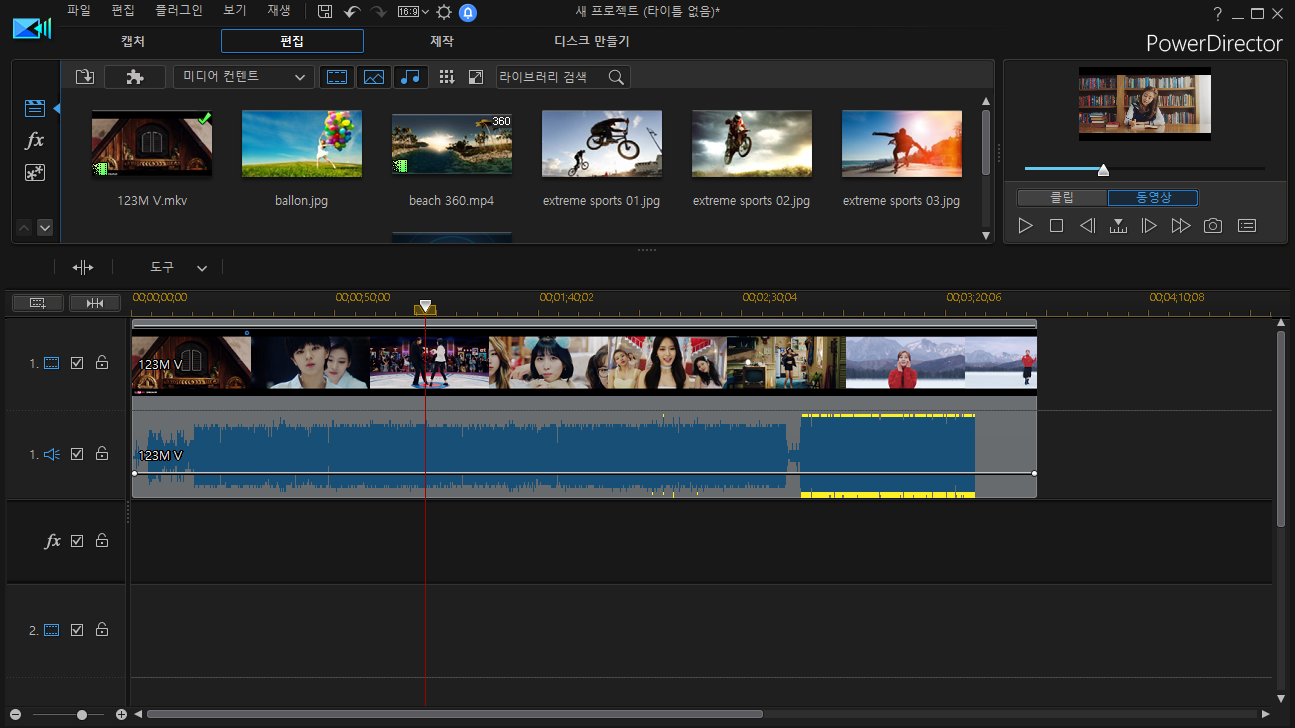
Task: Click the fast forward button
Action: (1181, 226)
